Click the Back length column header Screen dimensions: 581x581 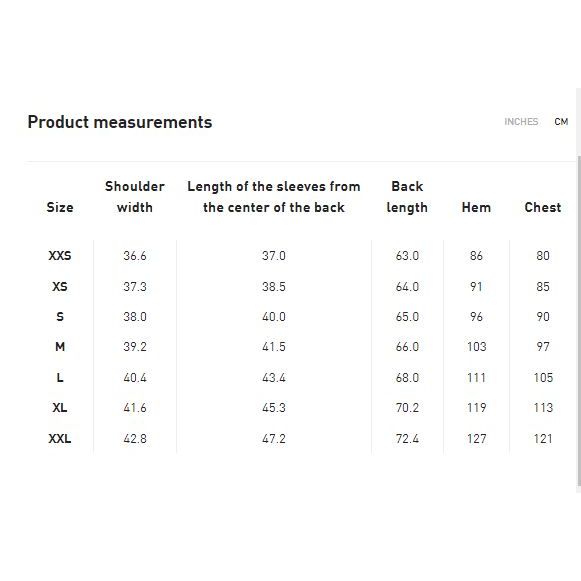click(x=407, y=197)
